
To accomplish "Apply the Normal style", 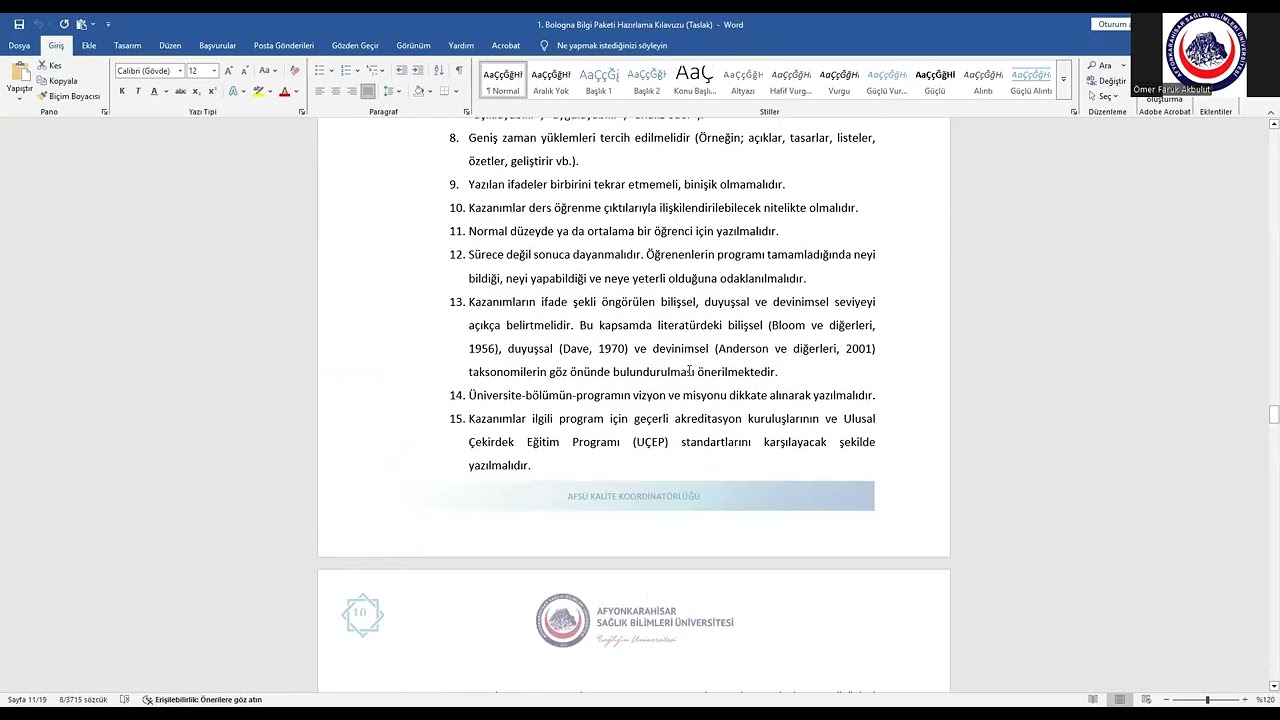I will tap(503, 80).
